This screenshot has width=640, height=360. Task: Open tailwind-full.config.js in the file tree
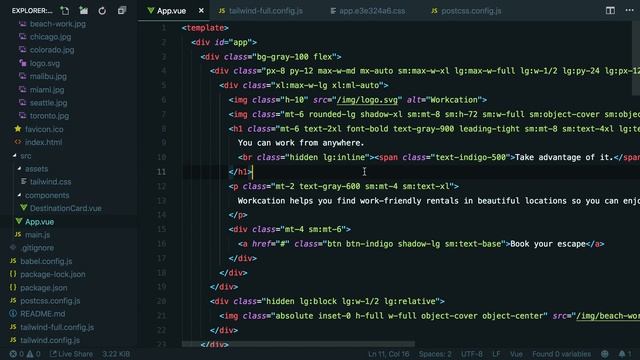(x=57, y=327)
